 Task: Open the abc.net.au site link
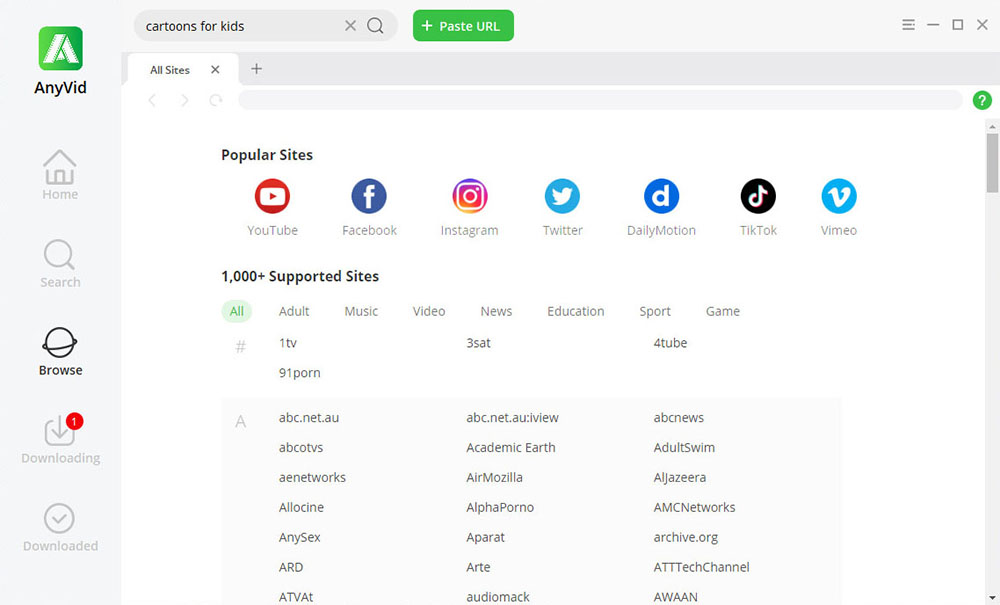pyautogui.click(x=309, y=418)
